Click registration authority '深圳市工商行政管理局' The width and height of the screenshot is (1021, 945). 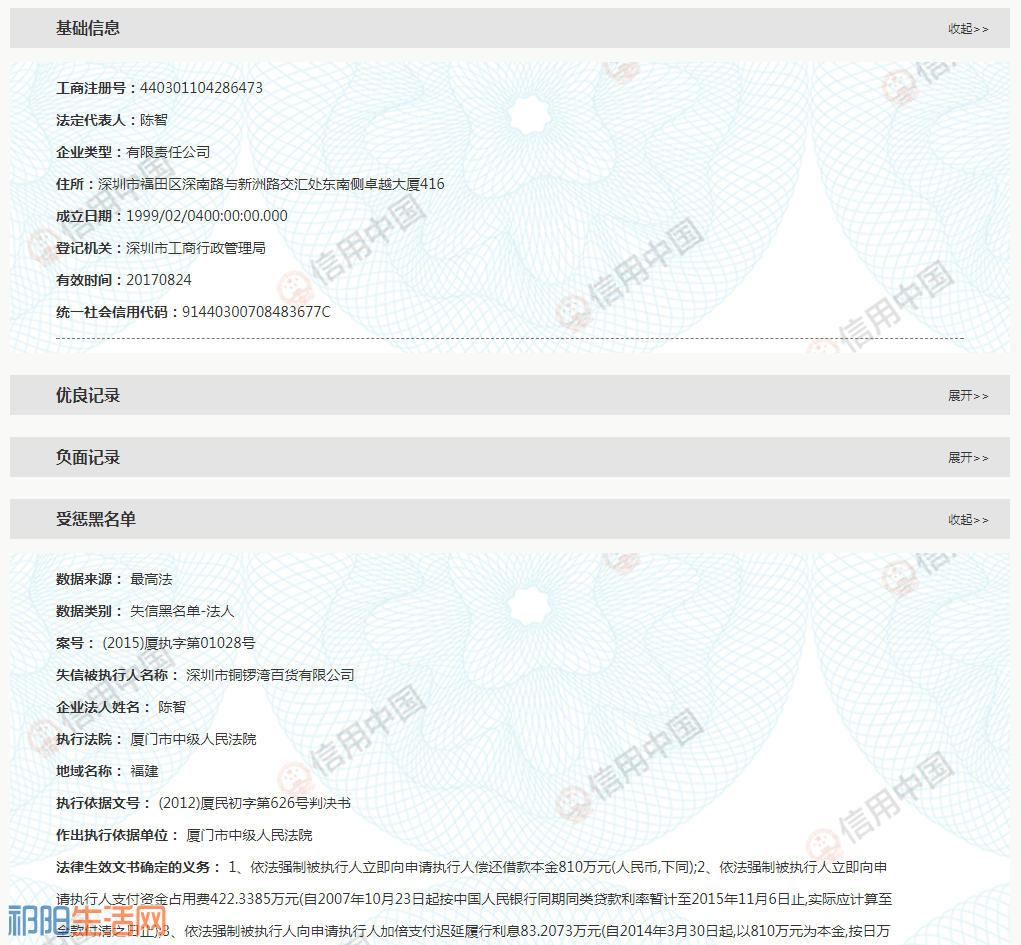pos(196,247)
